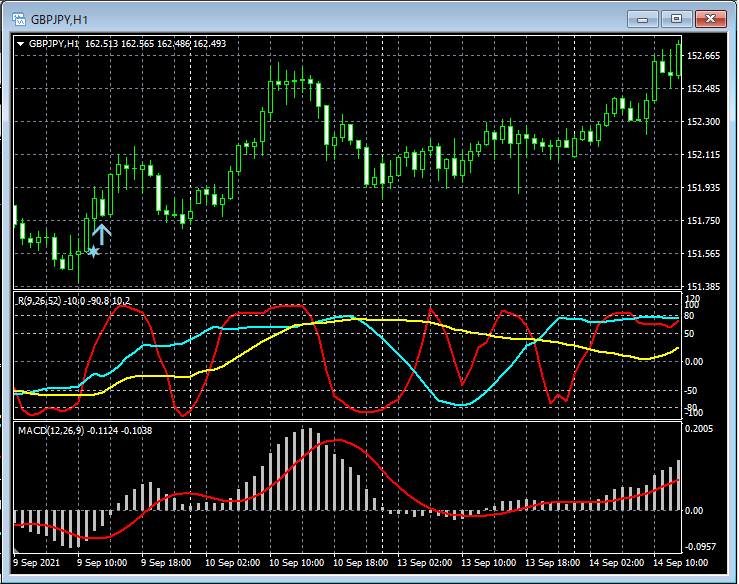The height and width of the screenshot is (584, 739).
Task: Click the 151.385 price scale label
Action: pyautogui.click(x=705, y=286)
